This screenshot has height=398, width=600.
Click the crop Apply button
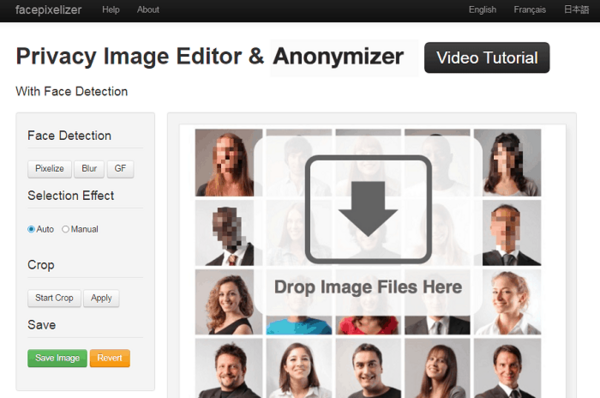click(x=101, y=298)
